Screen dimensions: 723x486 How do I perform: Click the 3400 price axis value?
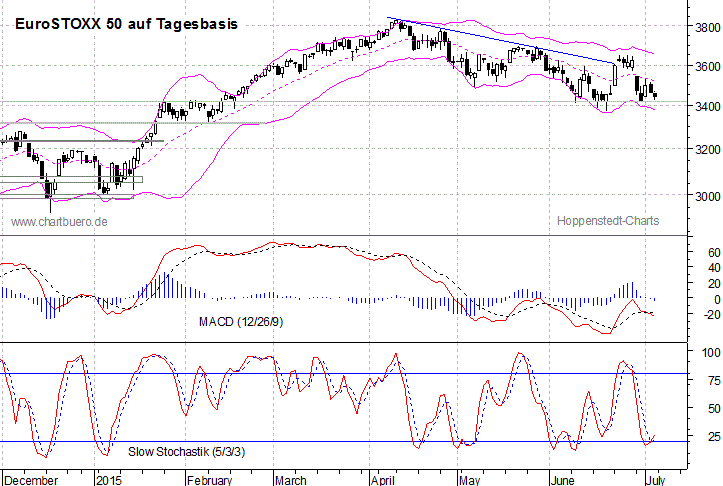707,107
